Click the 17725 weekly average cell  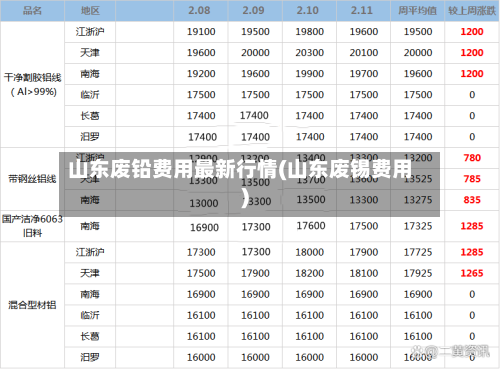[x=418, y=252]
